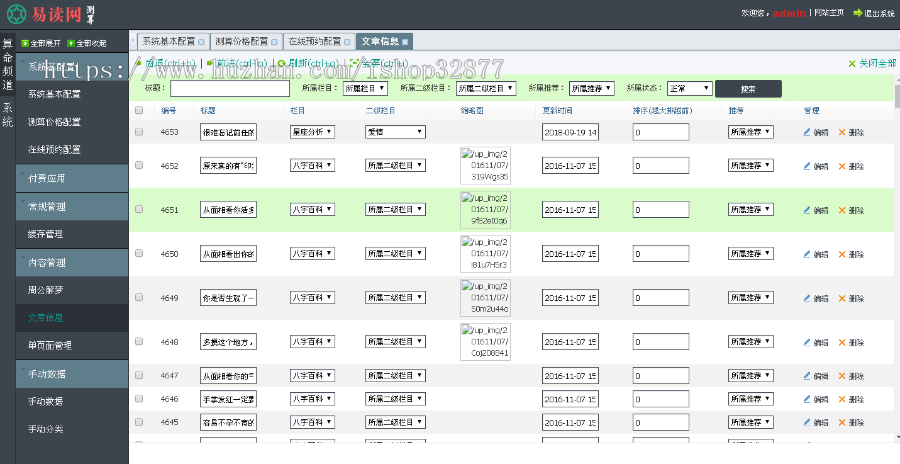
Task: Click the 关闭全部 close-all X icon
Action: click(852, 63)
